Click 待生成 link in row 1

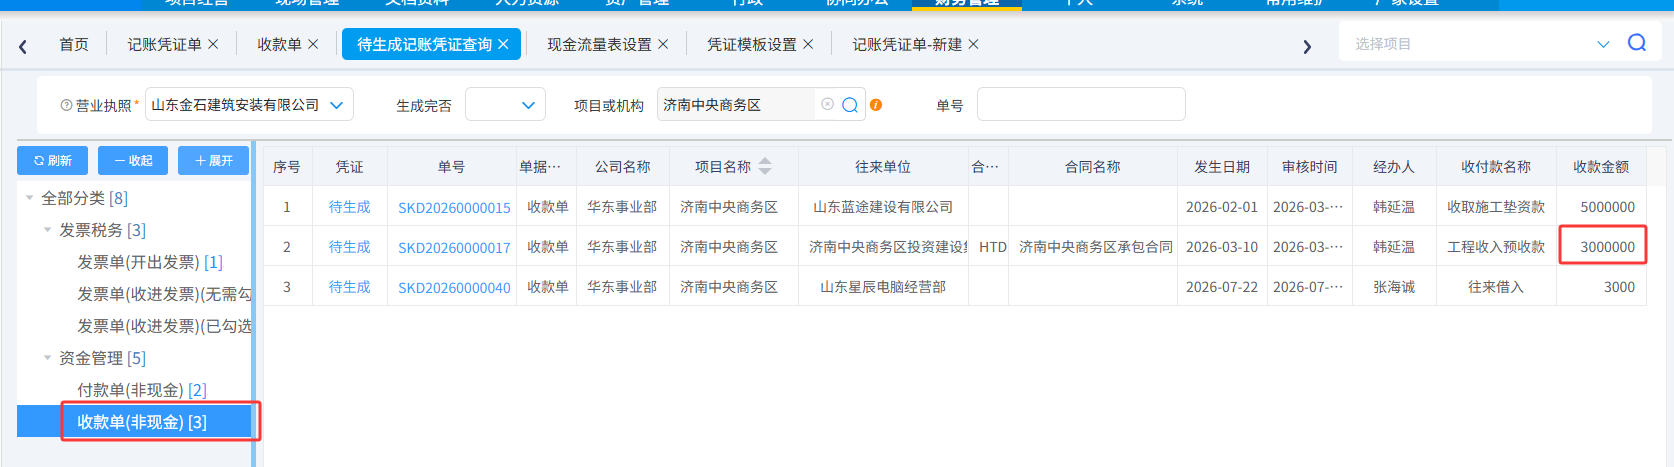[x=350, y=207]
